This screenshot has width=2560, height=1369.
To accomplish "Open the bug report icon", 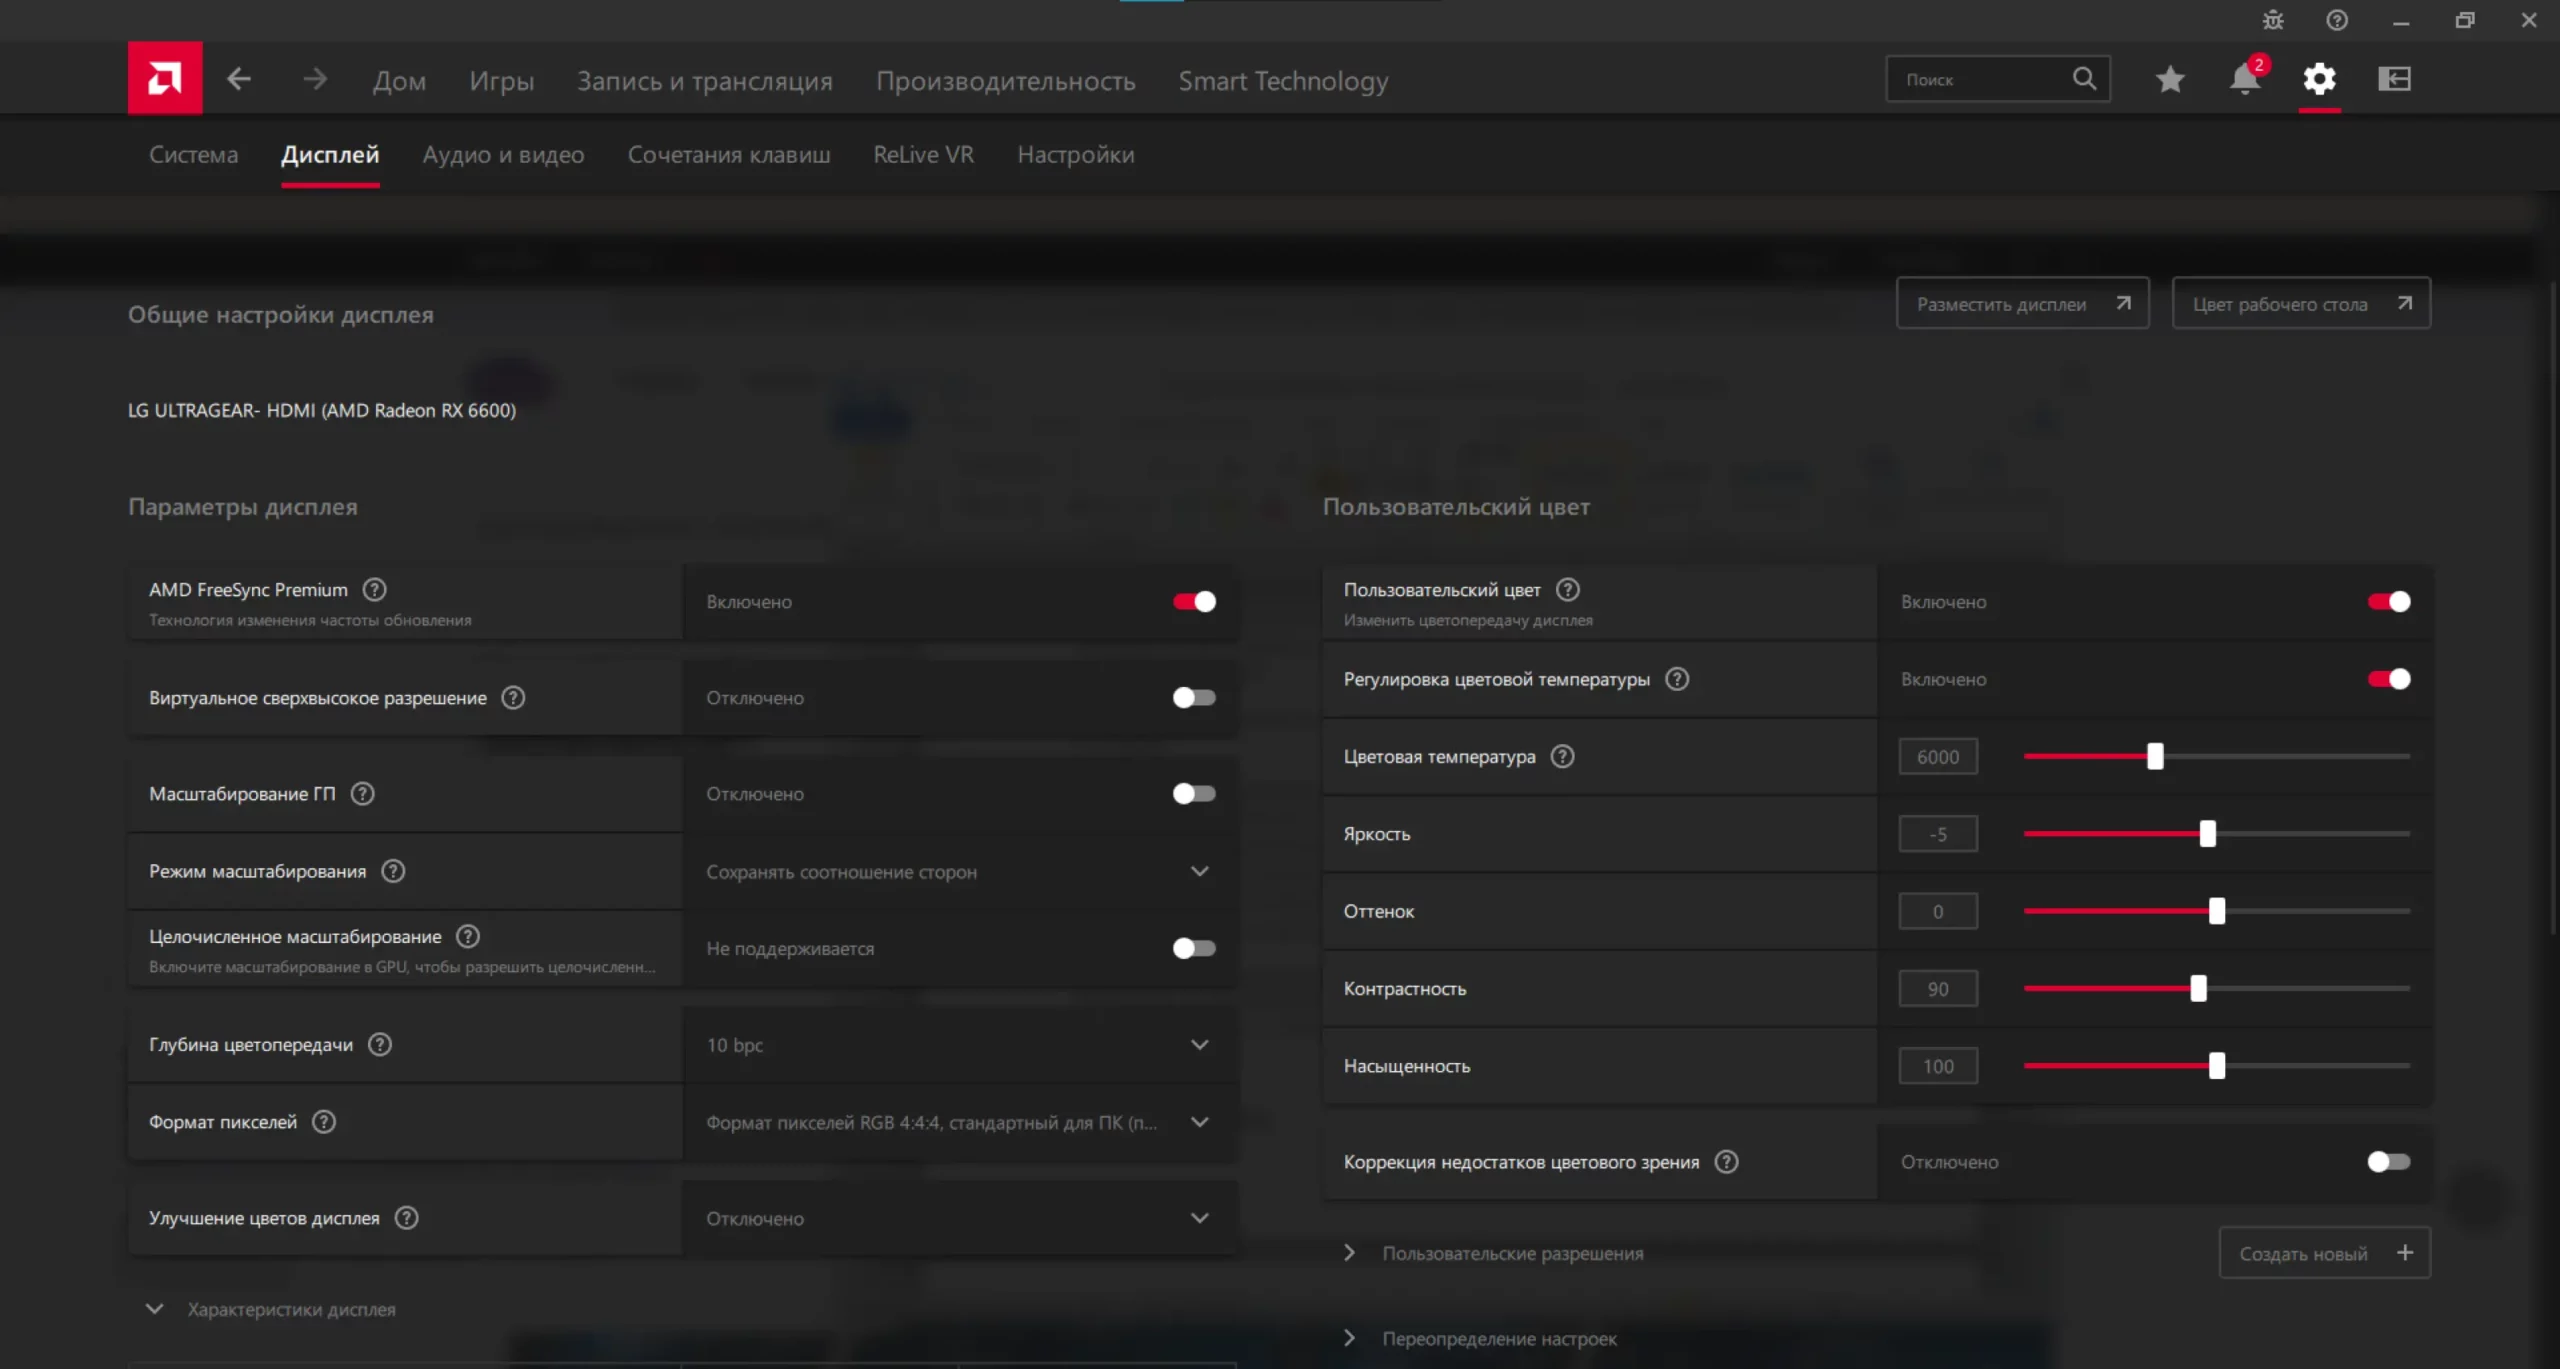I will [2273, 20].
